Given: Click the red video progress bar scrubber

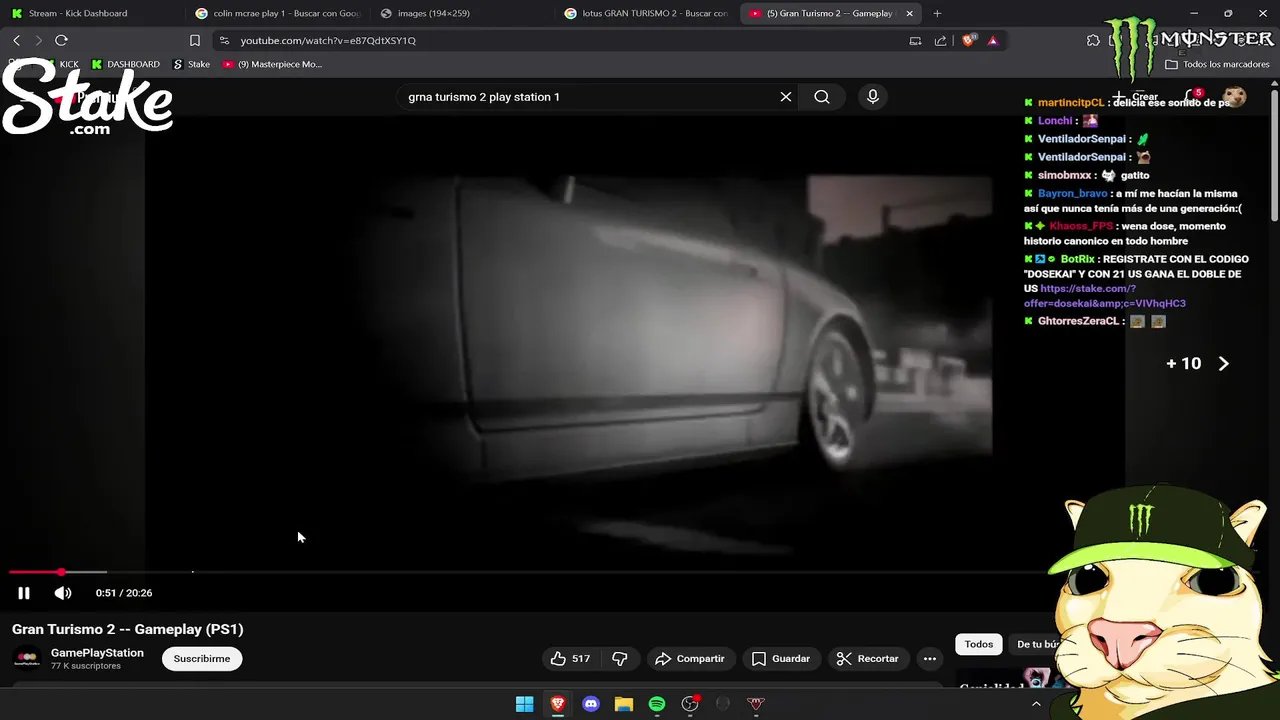Looking at the screenshot, I should click(61, 572).
